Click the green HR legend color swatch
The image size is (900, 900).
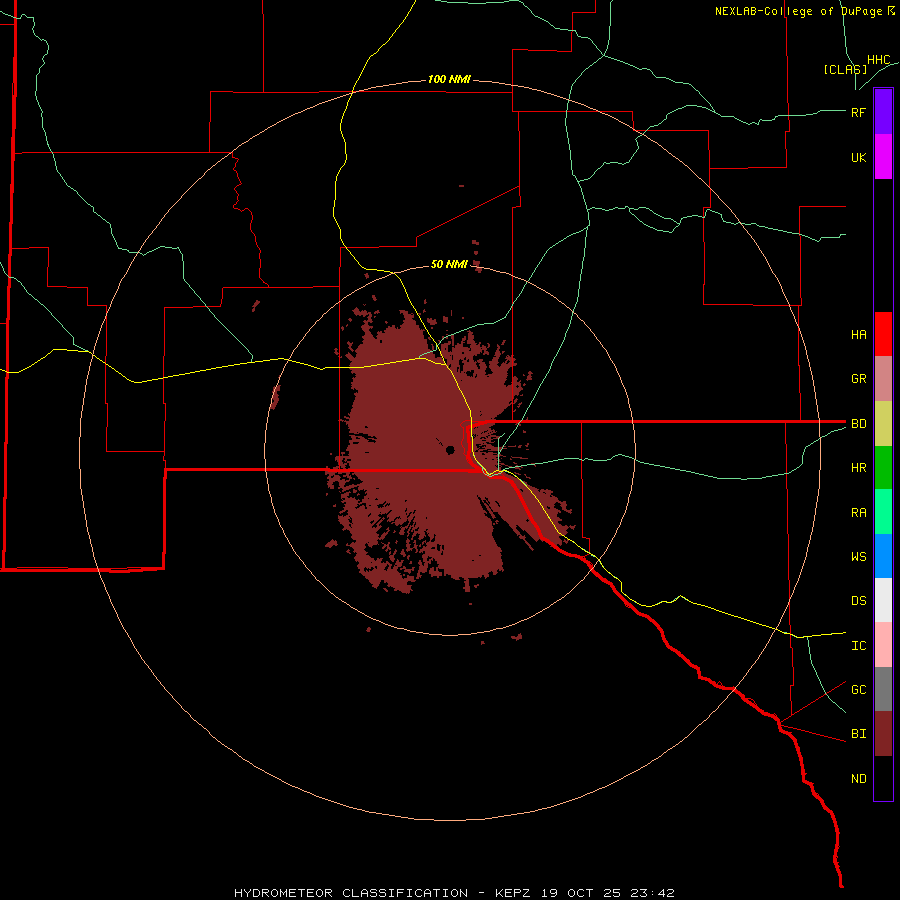(883, 468)
